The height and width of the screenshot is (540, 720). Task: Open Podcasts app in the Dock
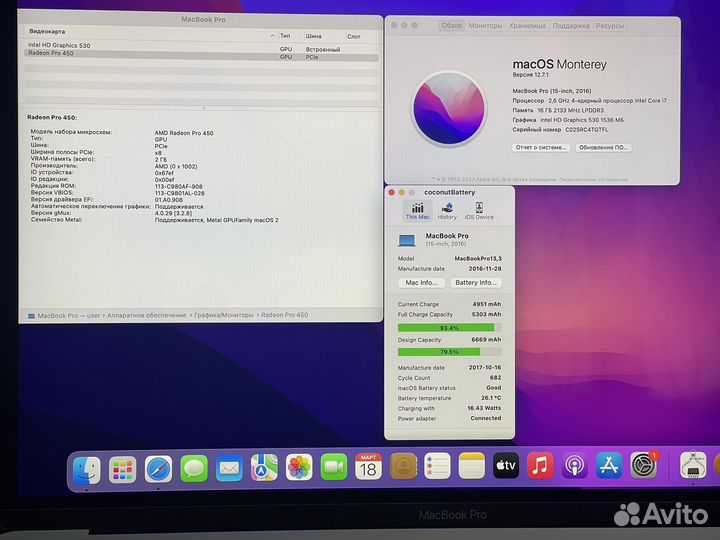click(574, 465)
